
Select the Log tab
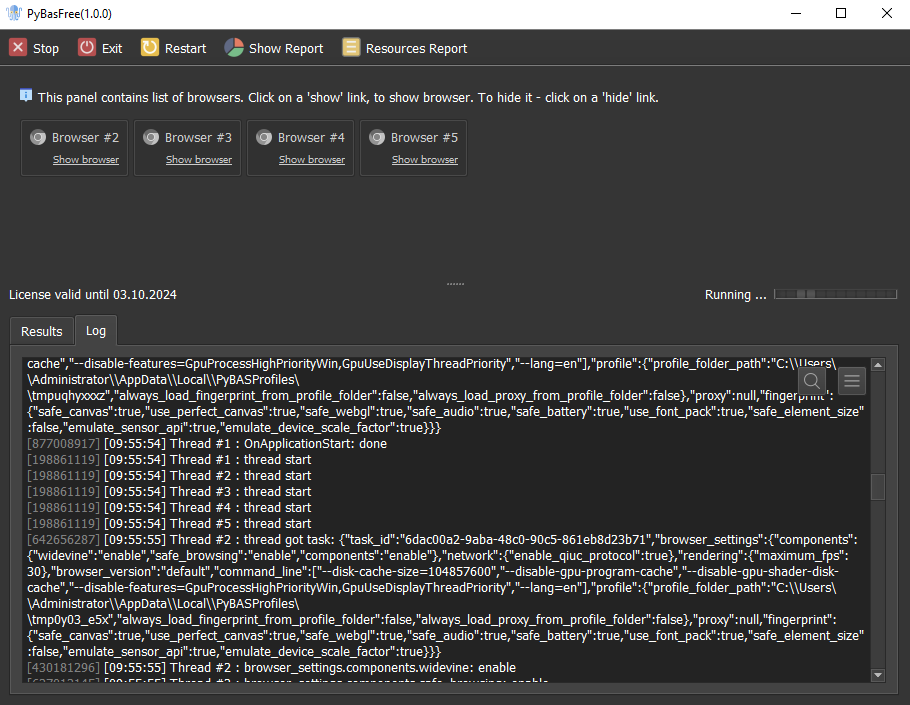96,331
